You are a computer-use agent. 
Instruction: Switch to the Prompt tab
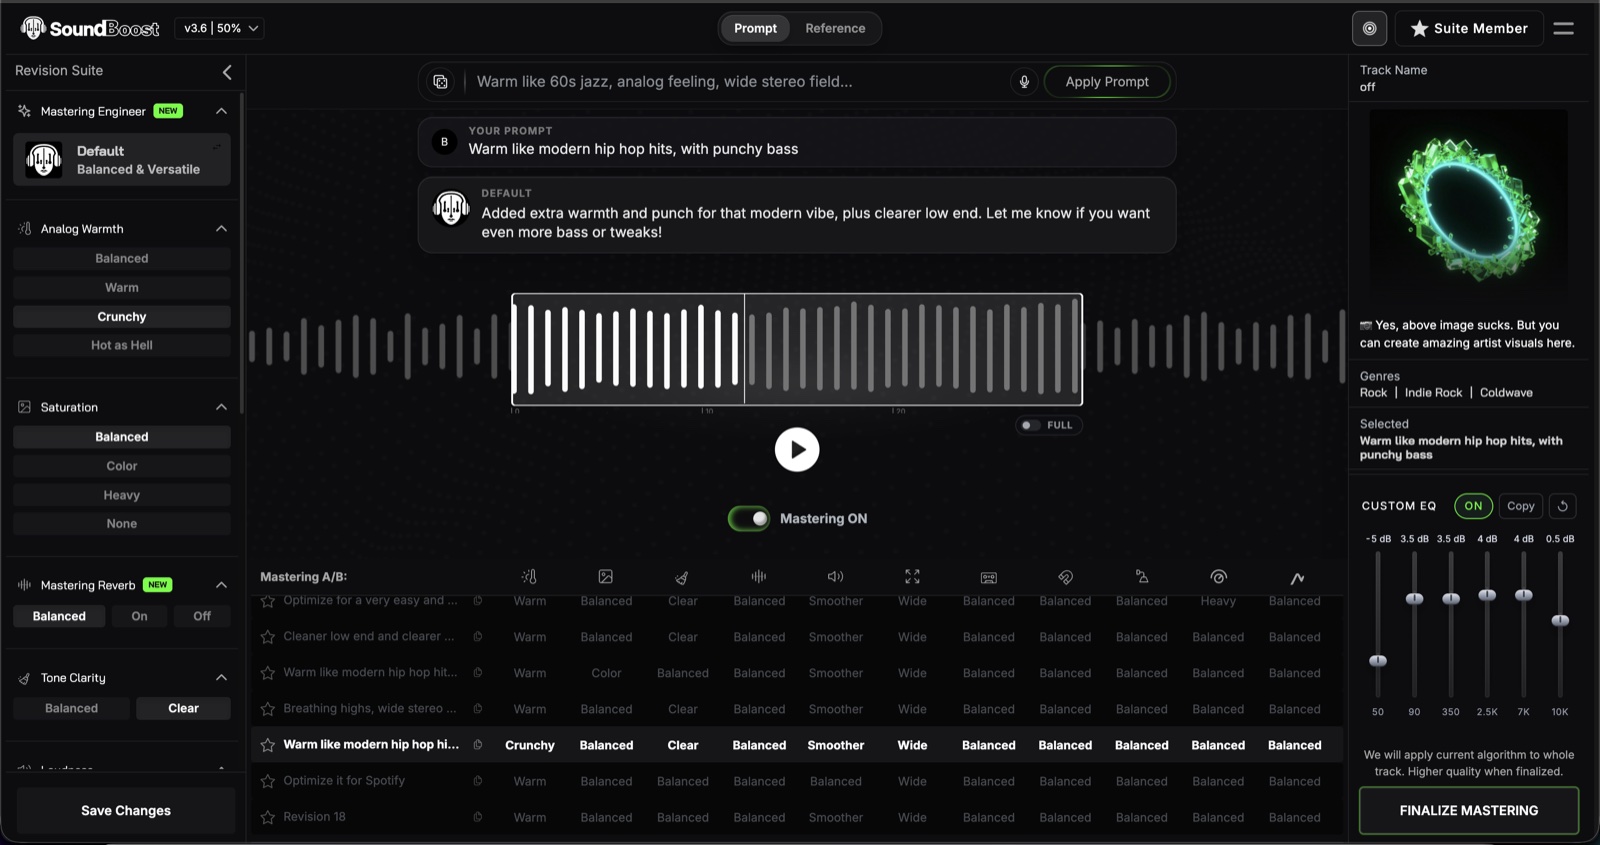755,28
